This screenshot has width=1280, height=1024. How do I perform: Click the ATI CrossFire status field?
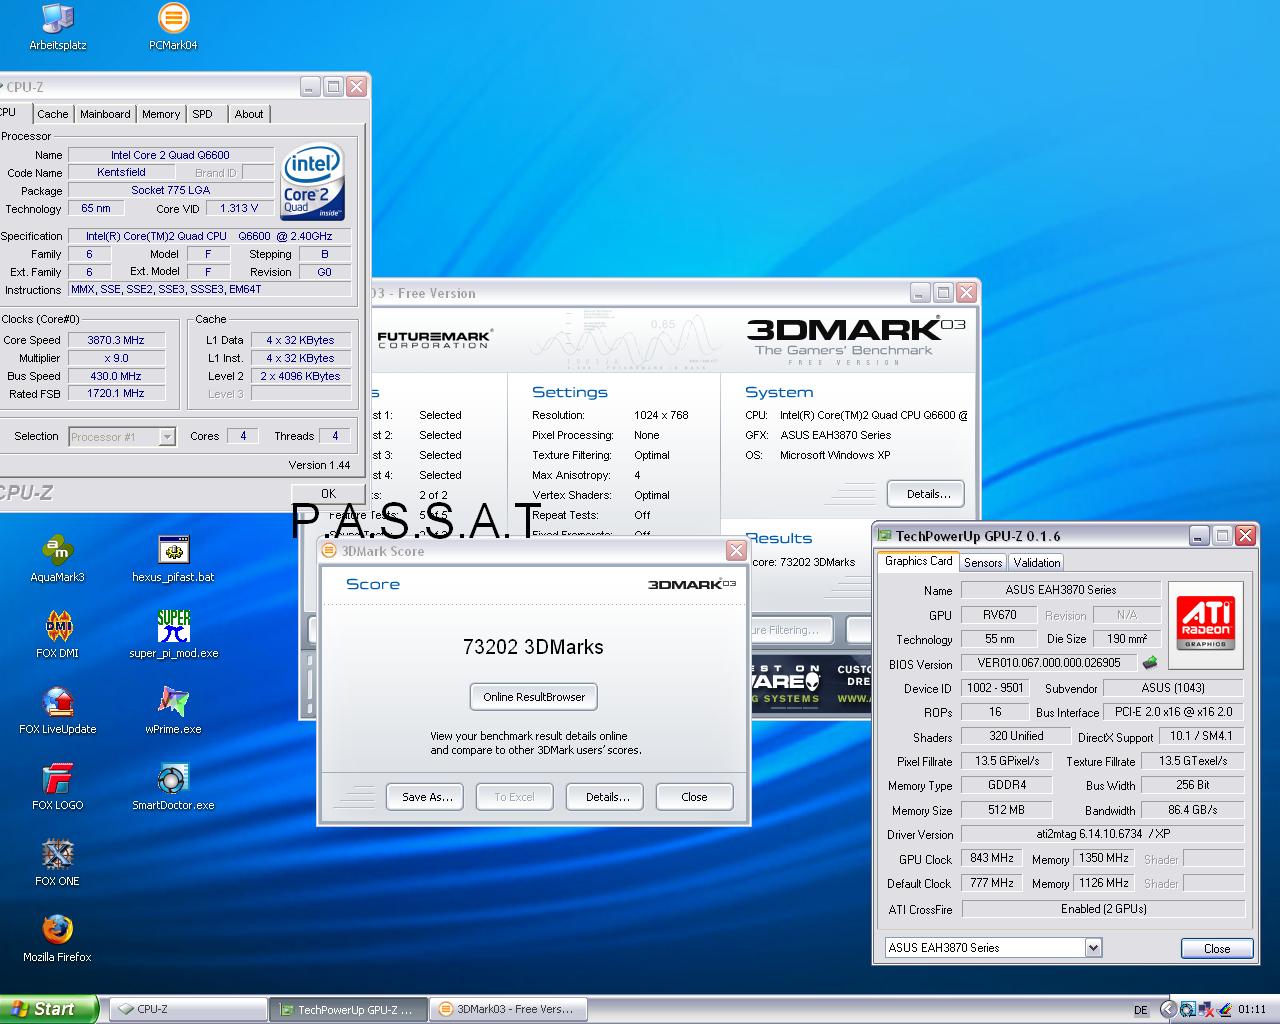point(1103,909)
